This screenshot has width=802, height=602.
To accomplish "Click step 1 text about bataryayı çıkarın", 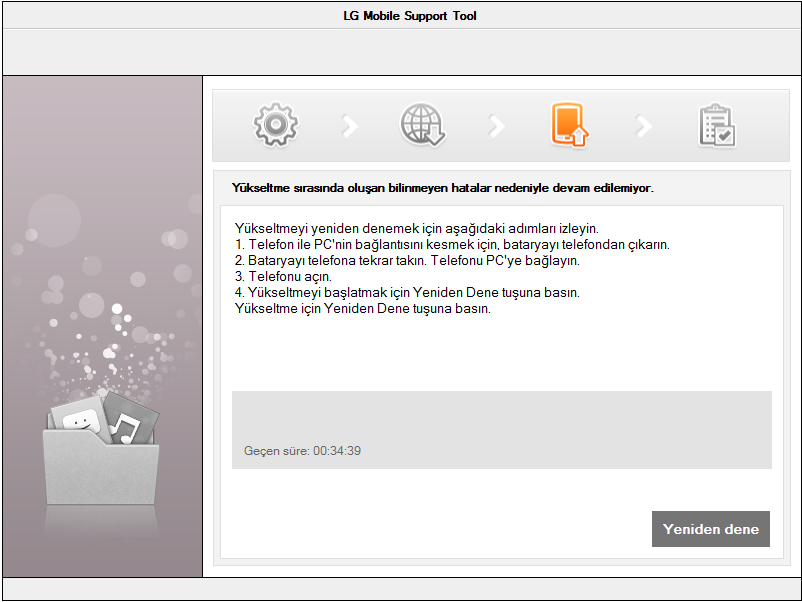I will [452, 244].
